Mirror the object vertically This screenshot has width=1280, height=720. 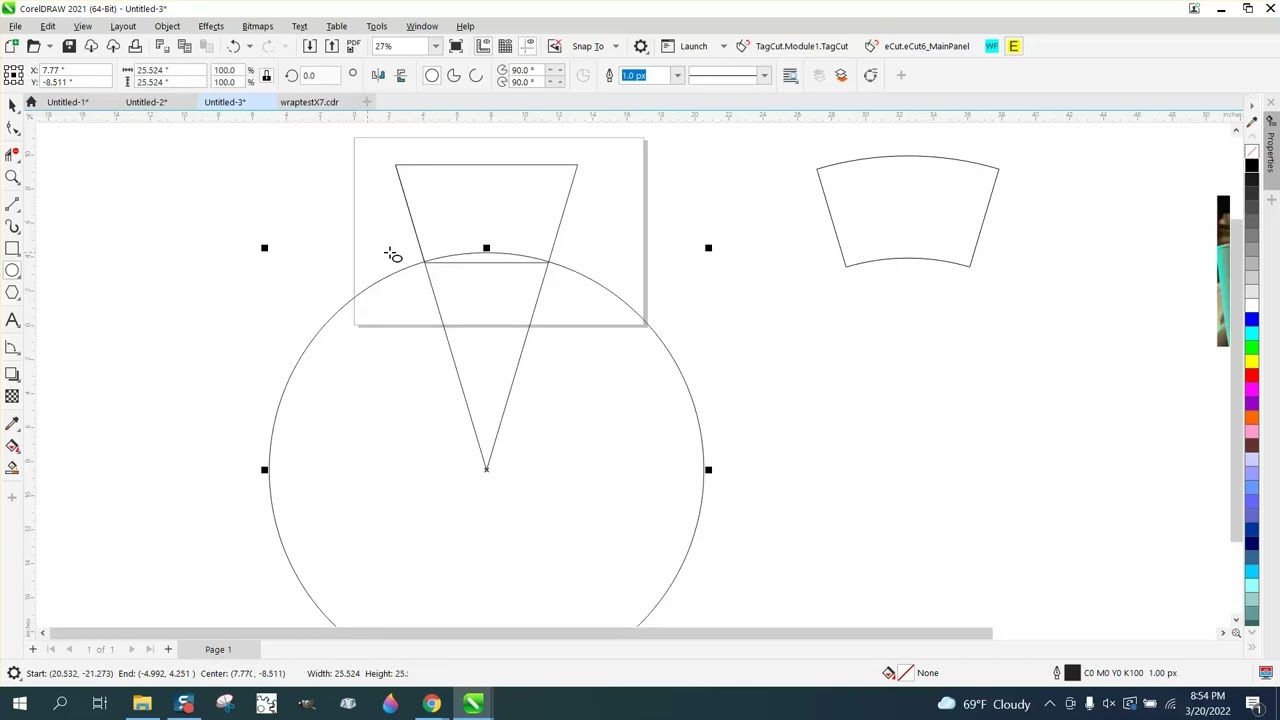pyautogui.click(x=401, y=75)
